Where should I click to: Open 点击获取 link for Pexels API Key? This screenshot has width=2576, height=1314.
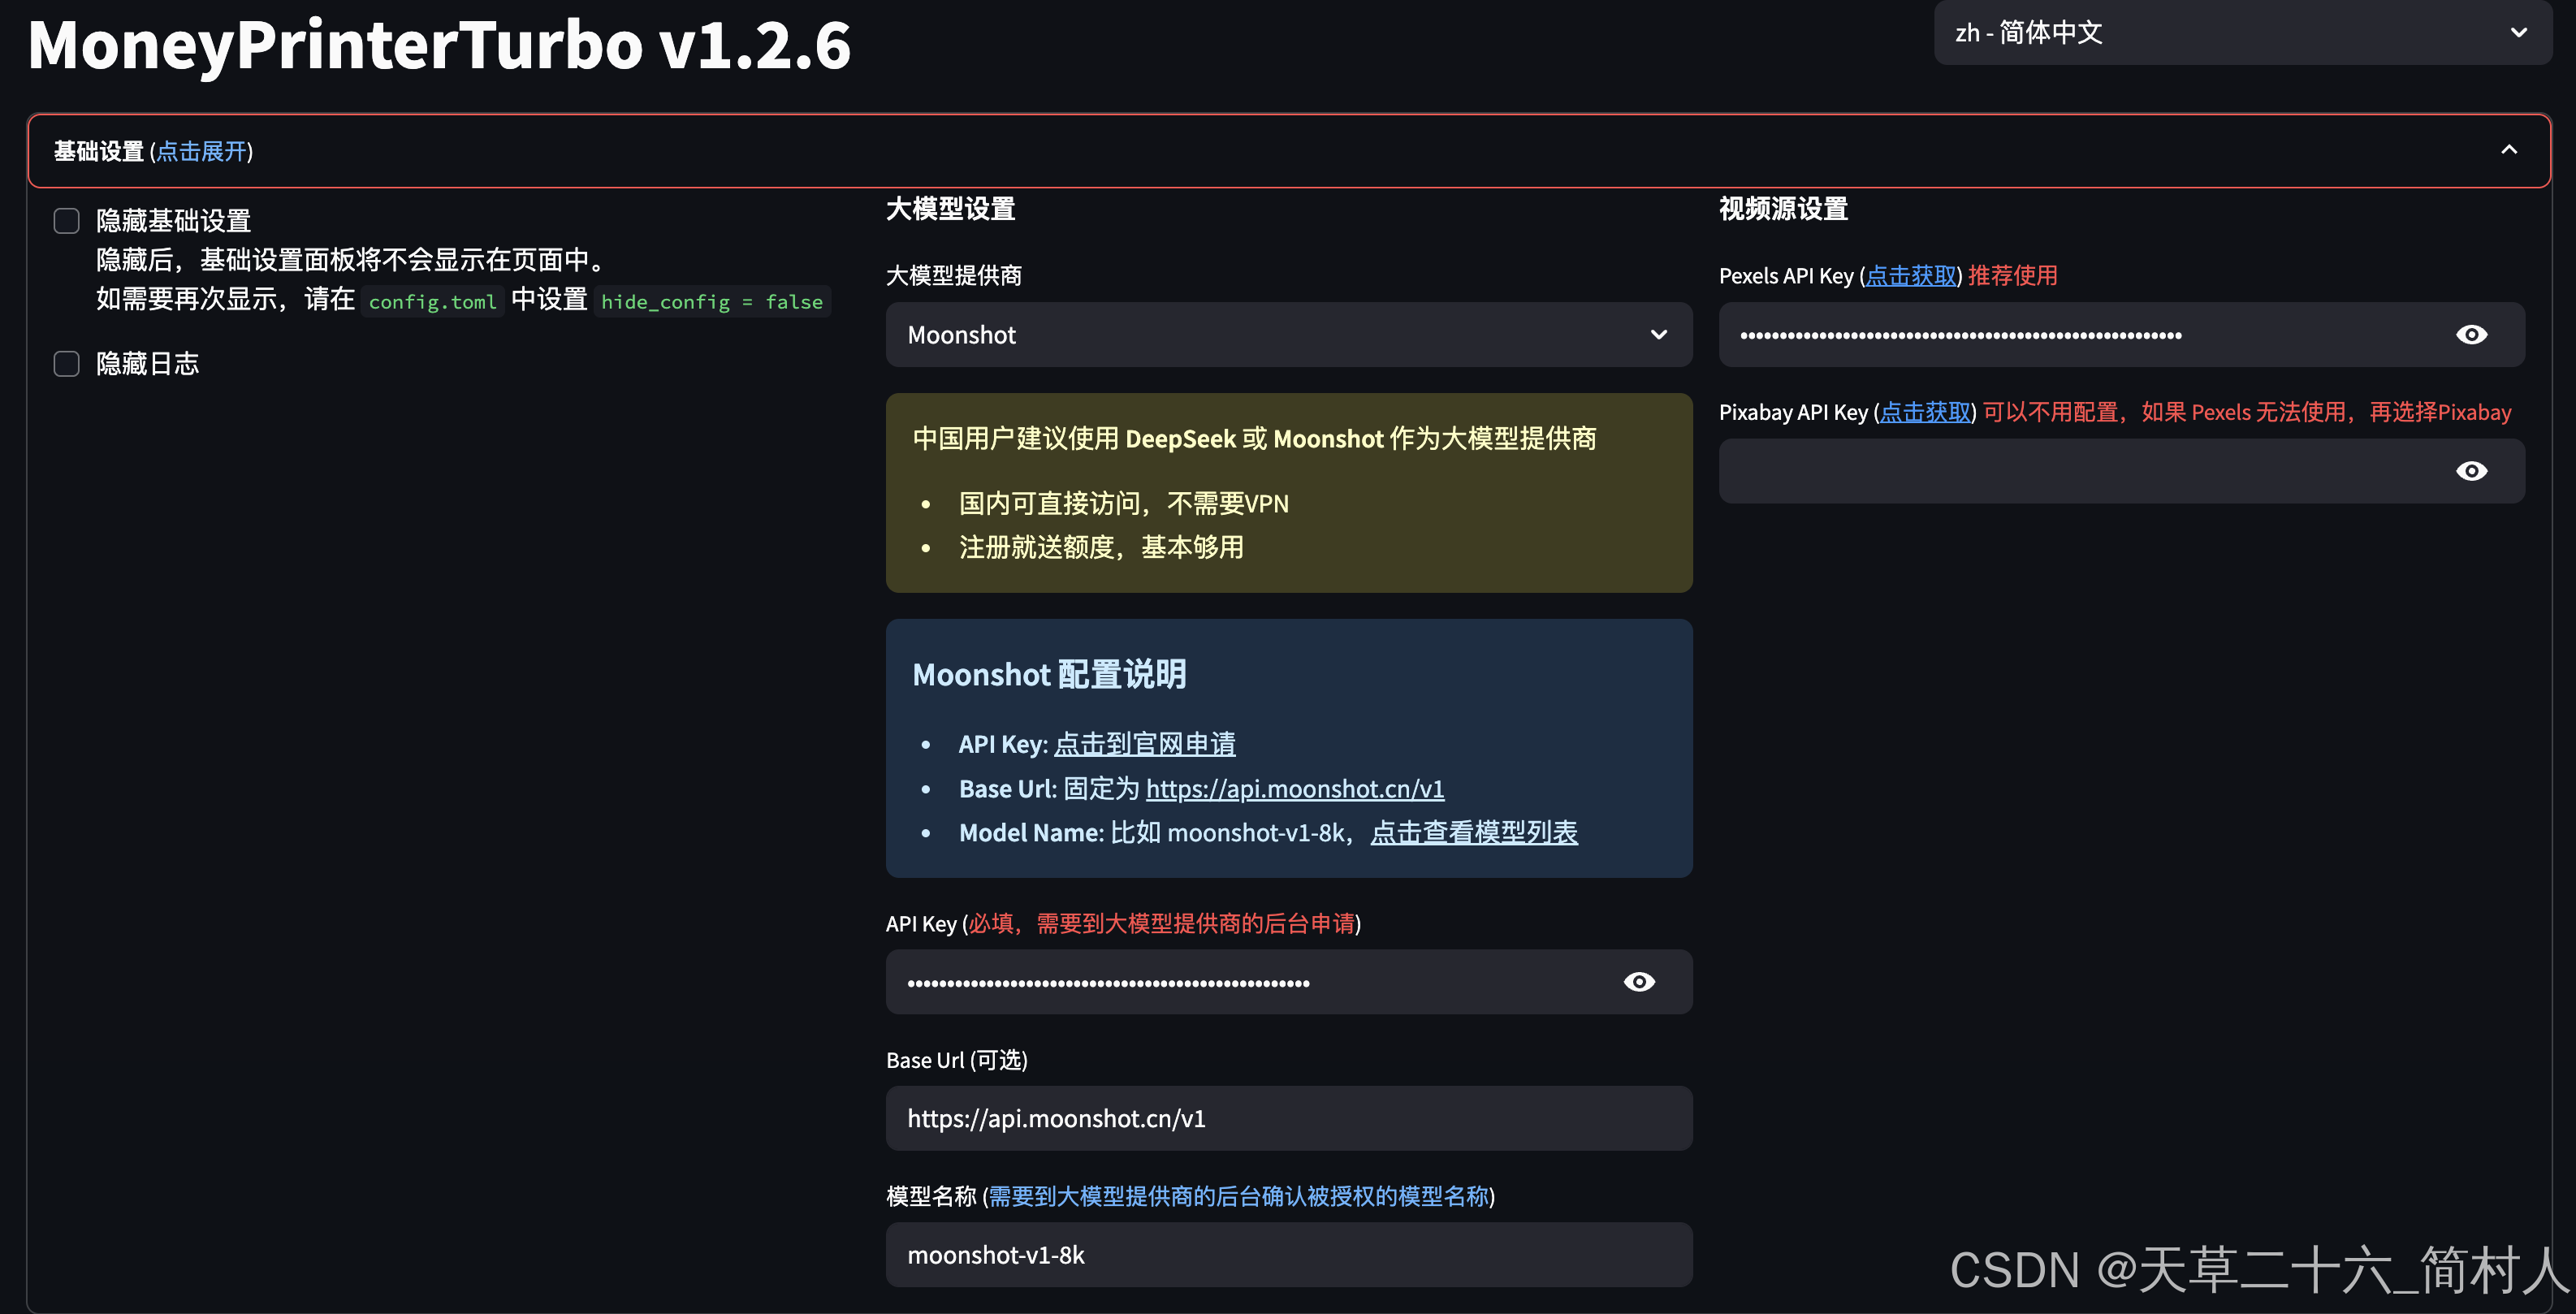1910,276
